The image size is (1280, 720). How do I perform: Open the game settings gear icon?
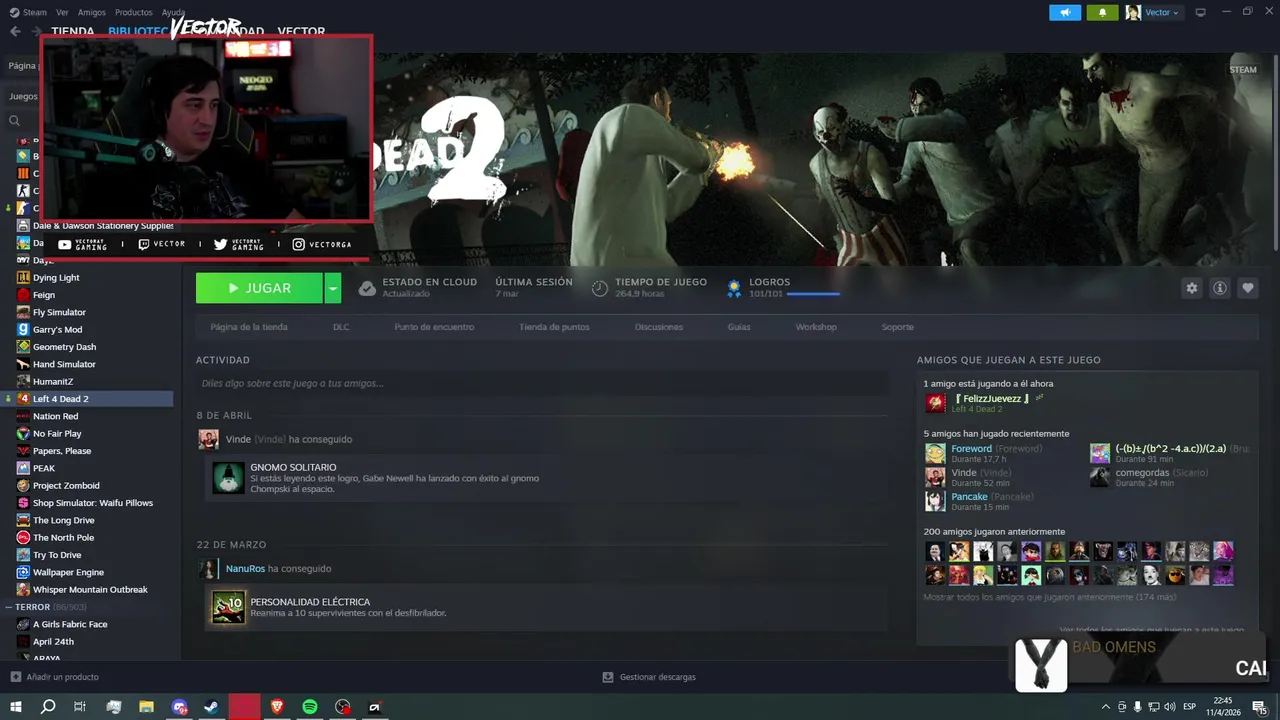tap(1191, 288)
